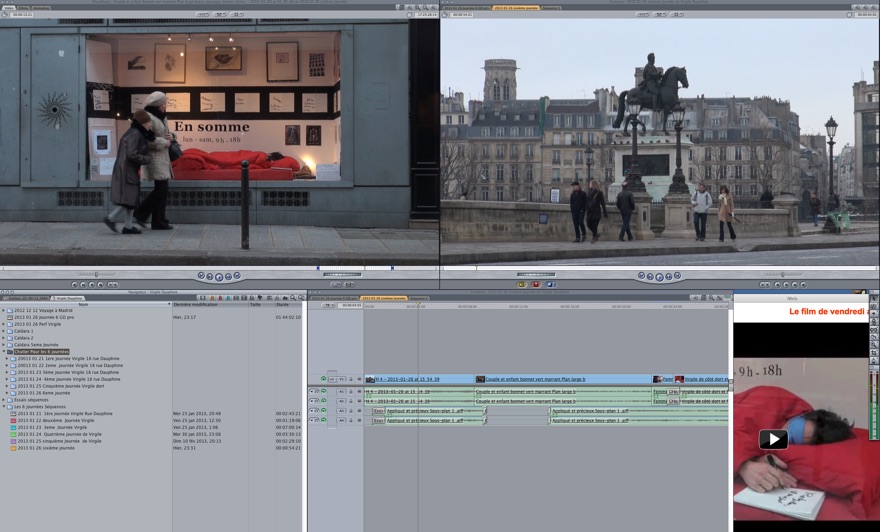Image resolution: width=880 pixels, height=532 pixels.
Task: Toggle mute/solo control on A1 track
Action: click(x=314, y=391)
